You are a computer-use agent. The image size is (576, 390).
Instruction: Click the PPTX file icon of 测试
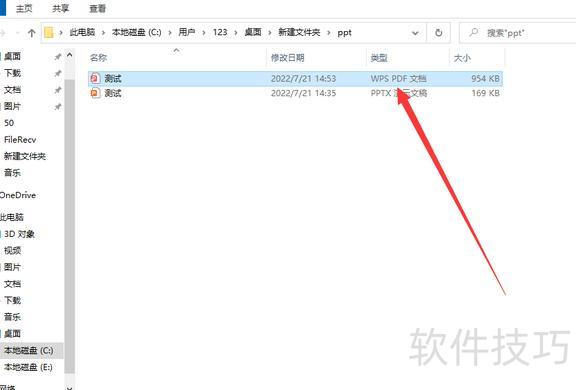pyautogui.click(x=95, y=93)
